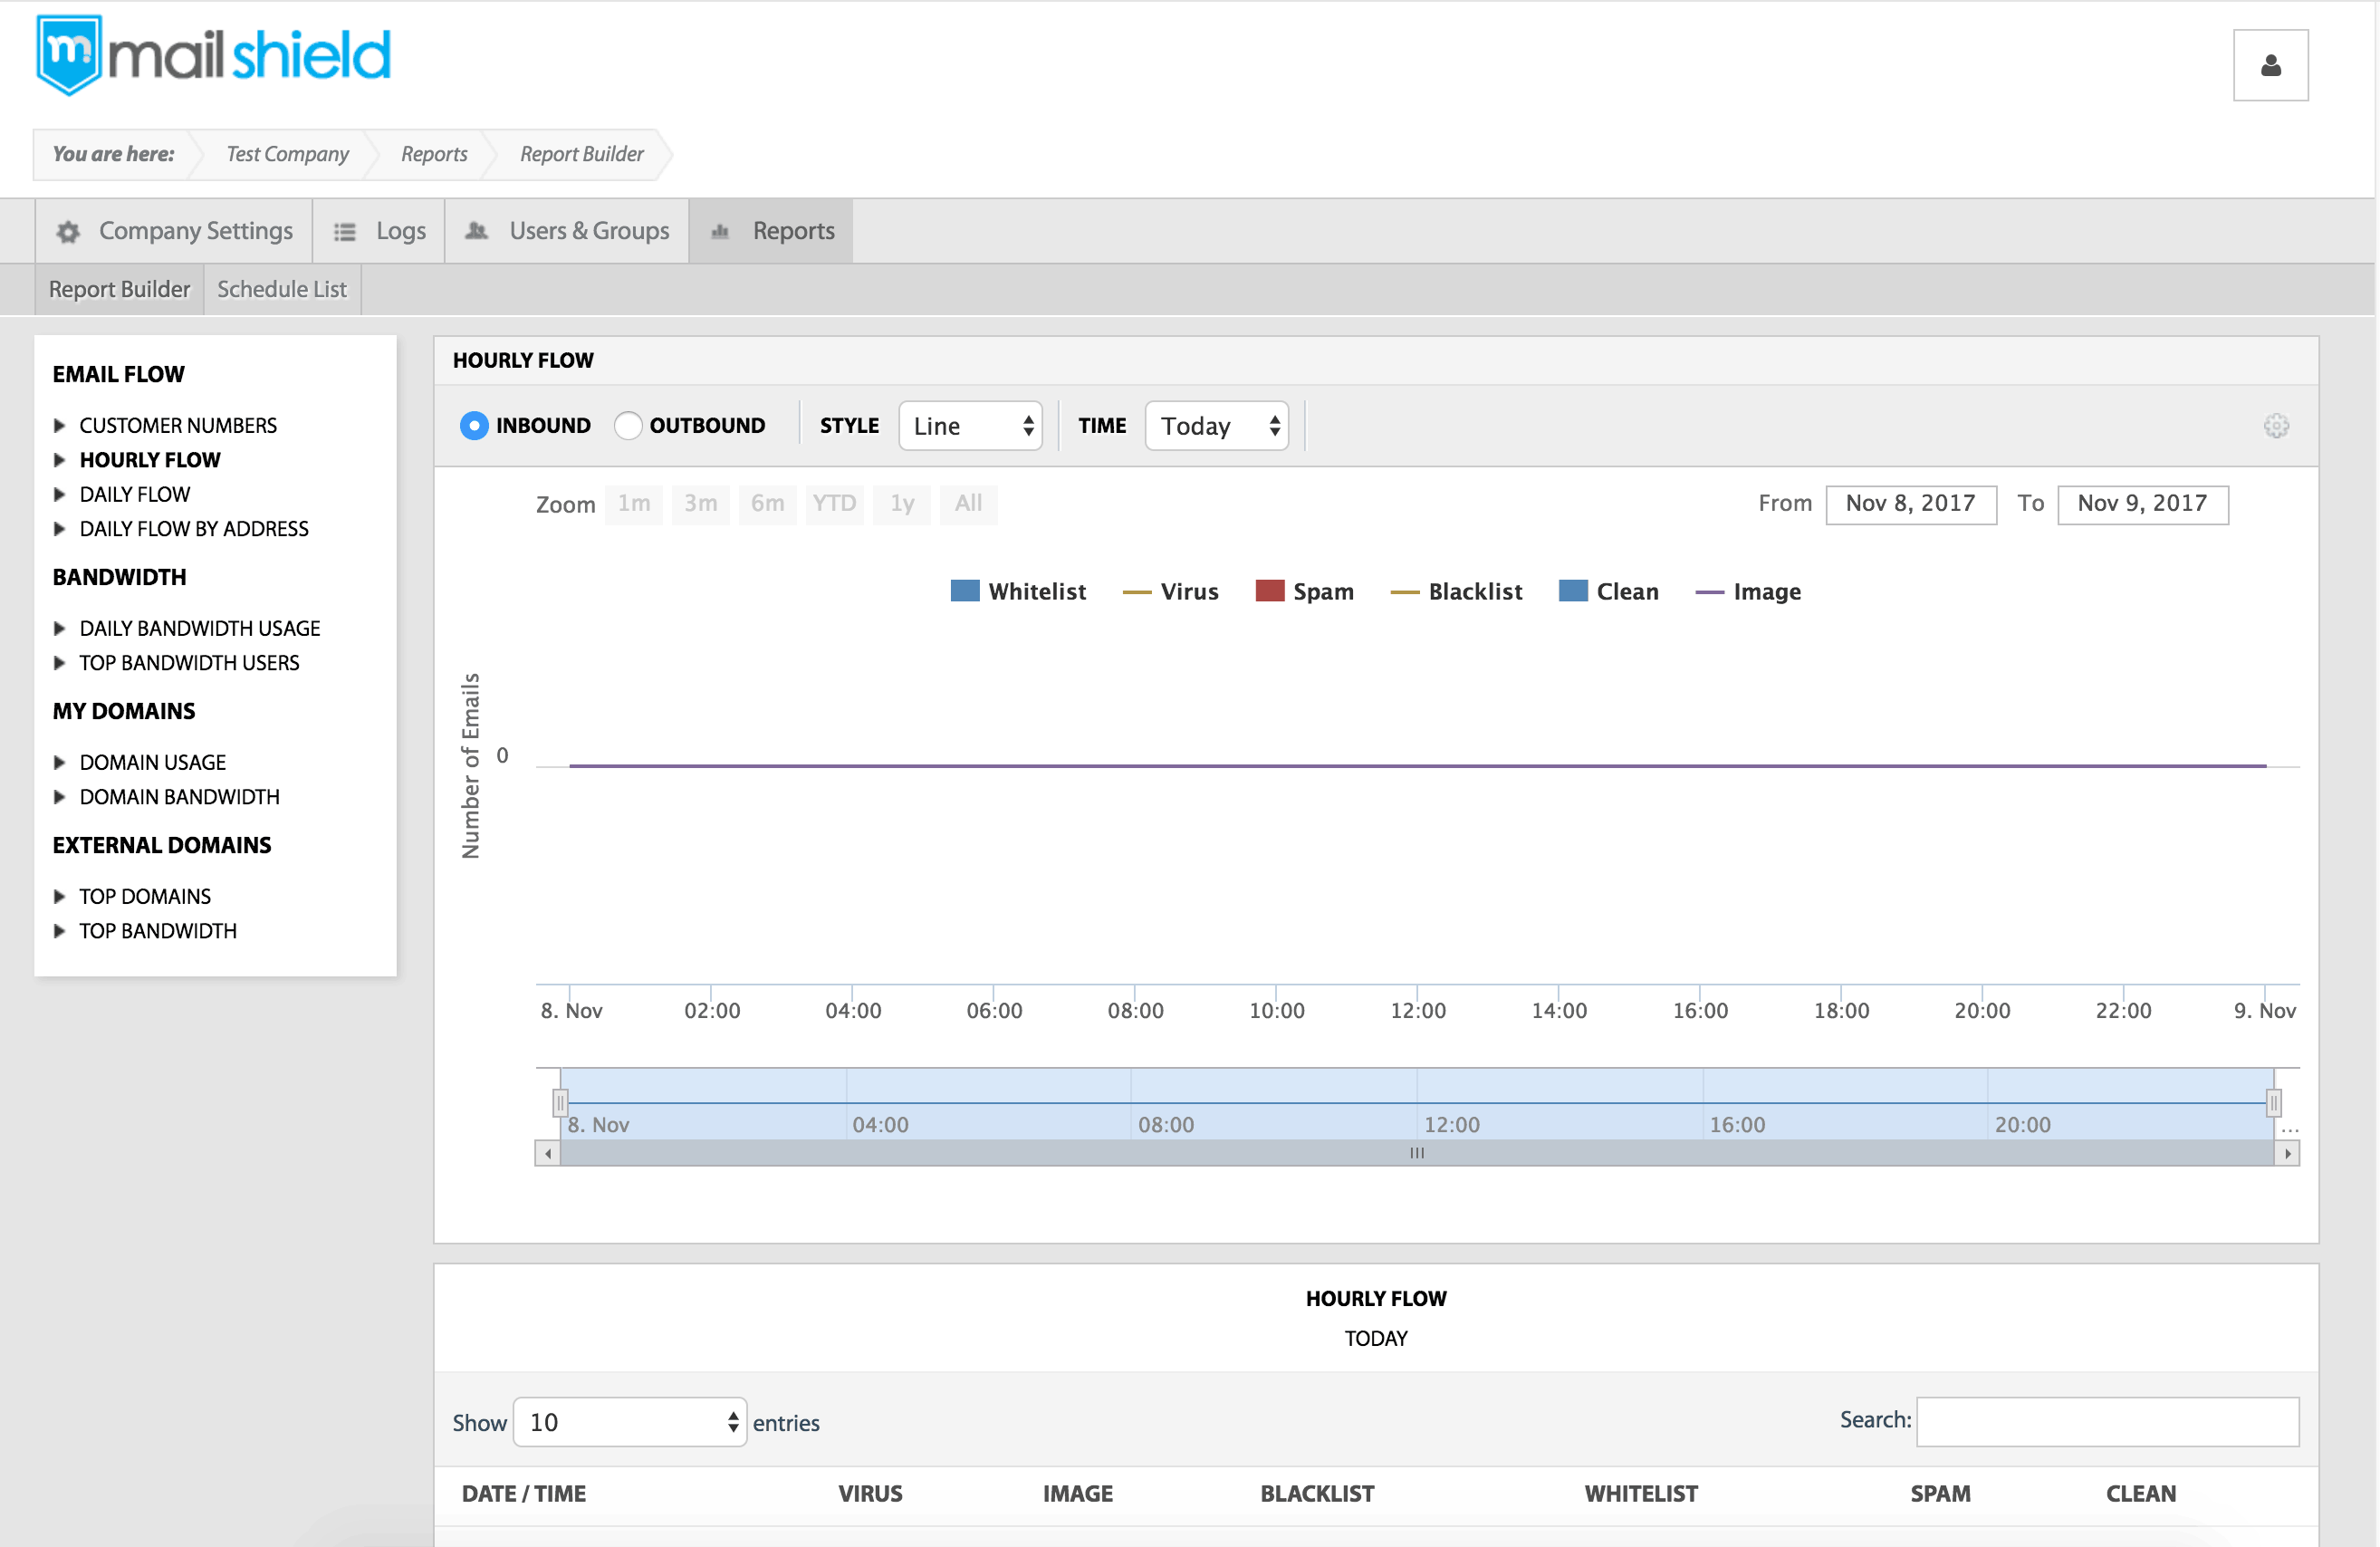Click the left navigator range handle
2380x1547 pixels.
click(560, 1103)
